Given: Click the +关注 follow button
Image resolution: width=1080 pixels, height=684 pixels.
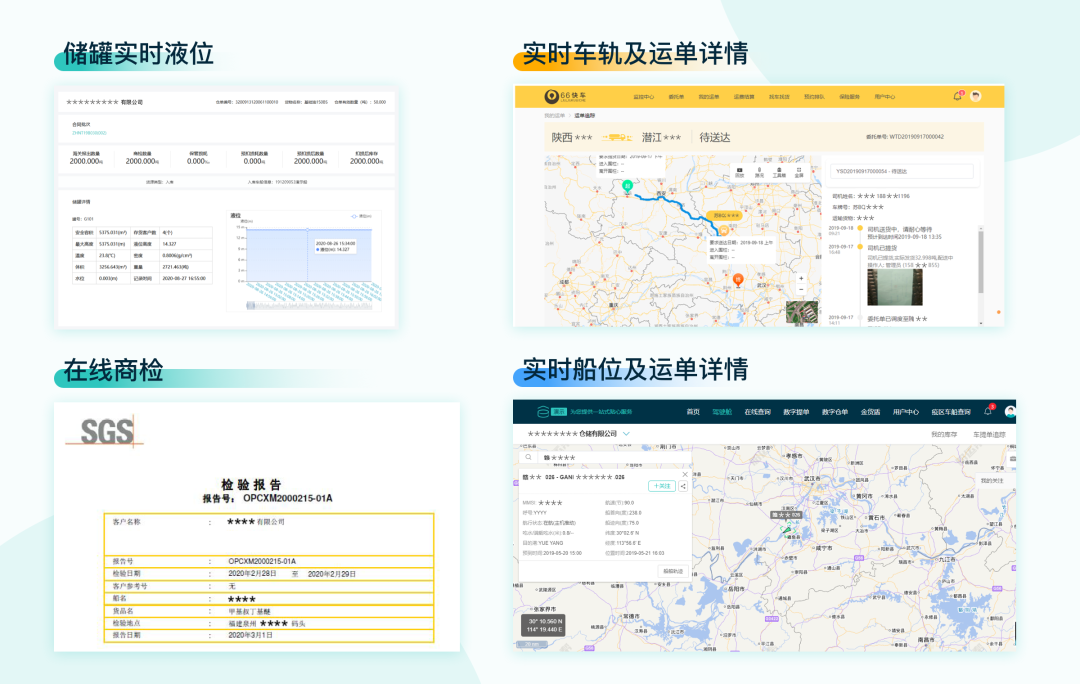Looking at the screenshot, I should pos(661,486).
